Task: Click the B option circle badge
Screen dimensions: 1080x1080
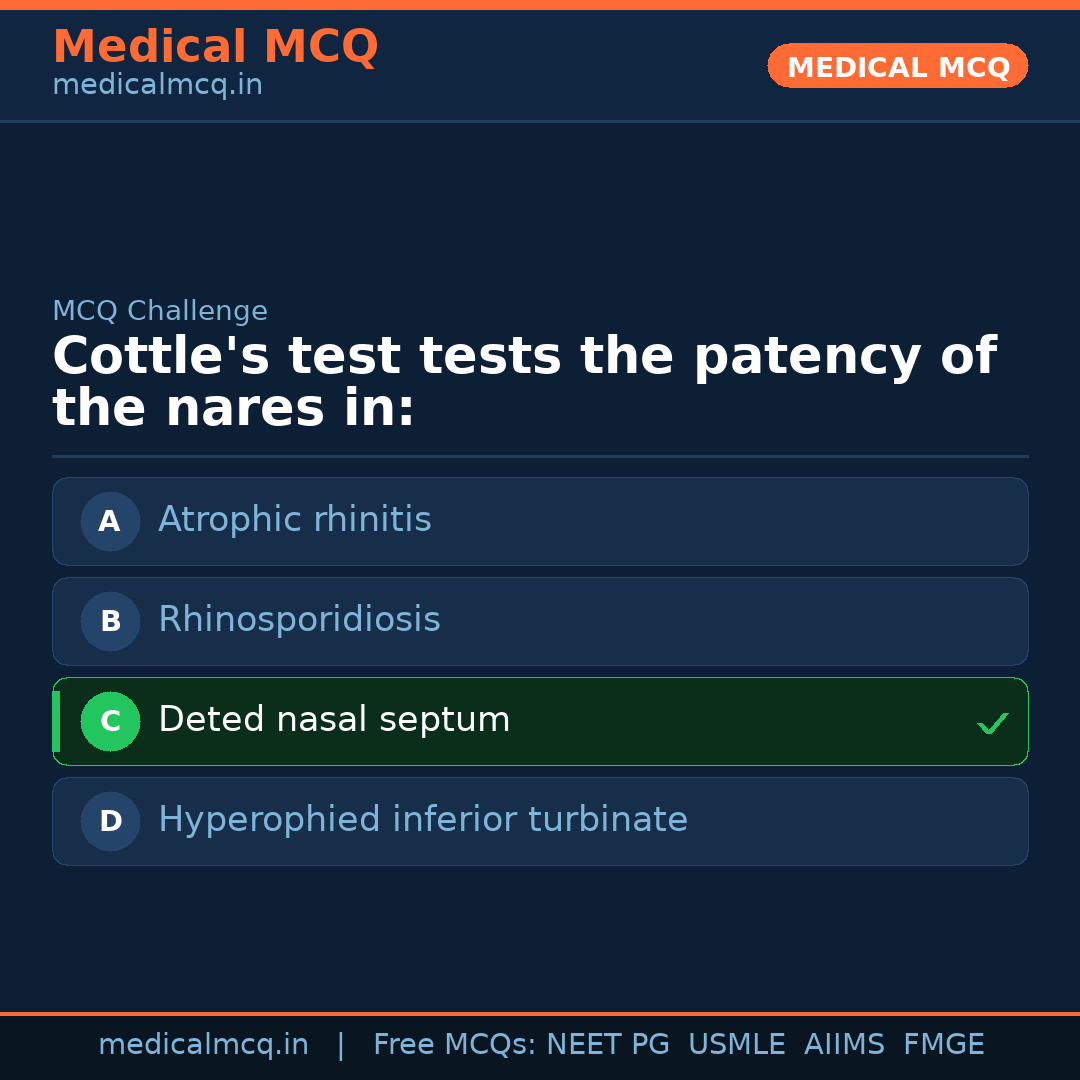Action: (x=110, y=621)
